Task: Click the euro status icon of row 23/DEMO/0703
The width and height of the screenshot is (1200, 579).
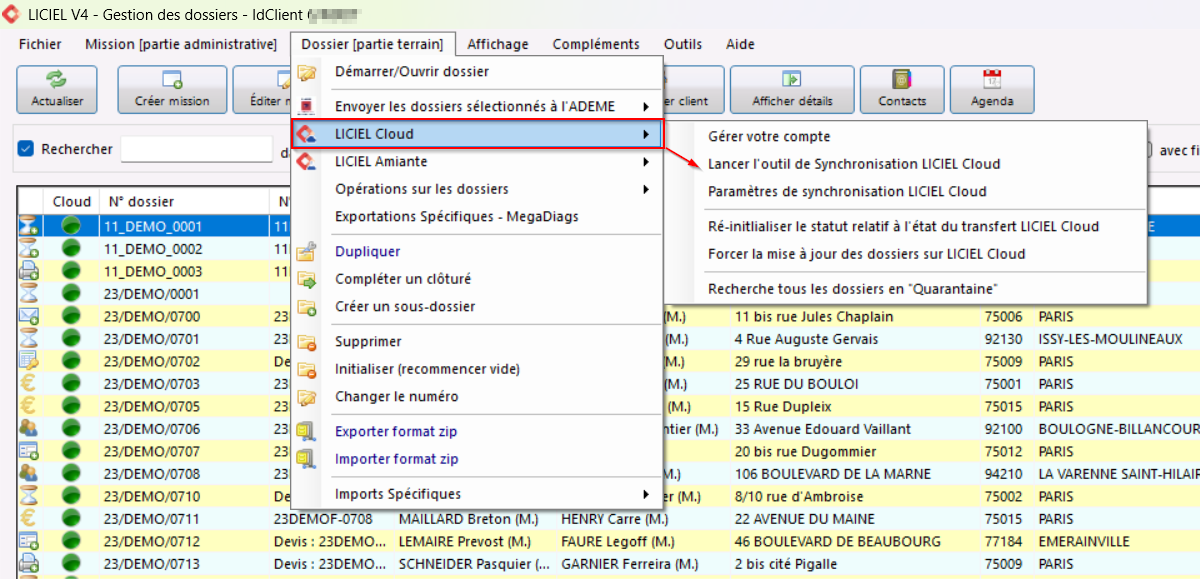Action: [29, 384]
